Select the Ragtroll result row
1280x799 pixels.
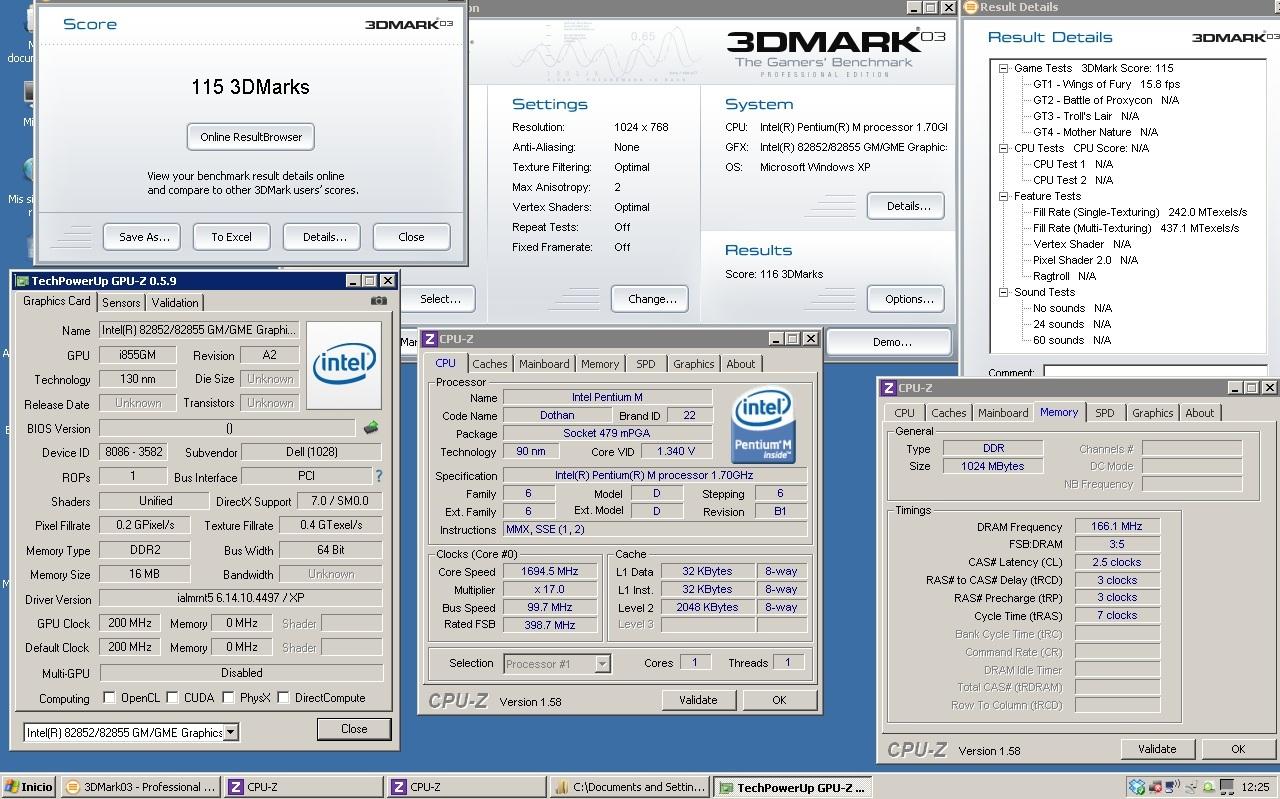pyautogui.click(x=1064, y=276)
